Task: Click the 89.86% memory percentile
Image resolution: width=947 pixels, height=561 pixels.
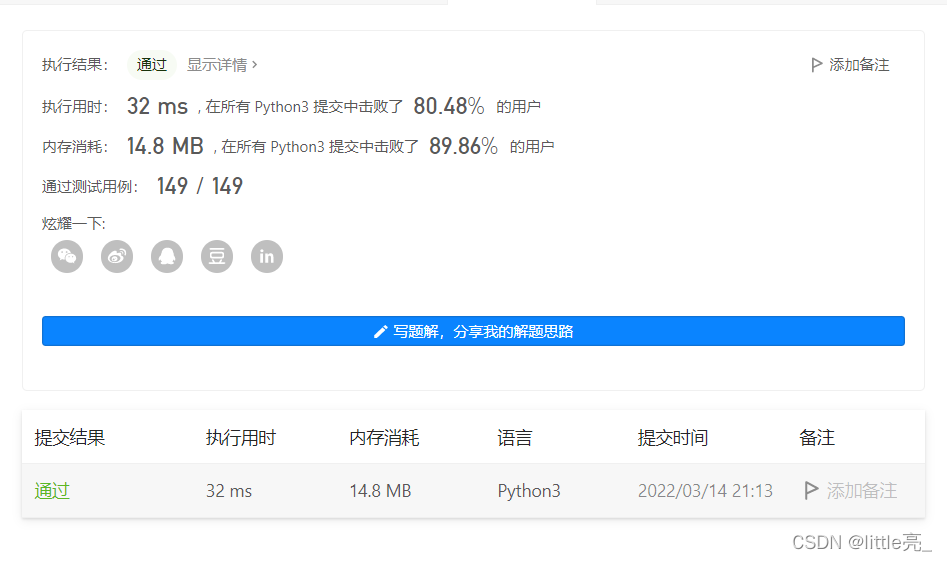Action: click(463, 146)
